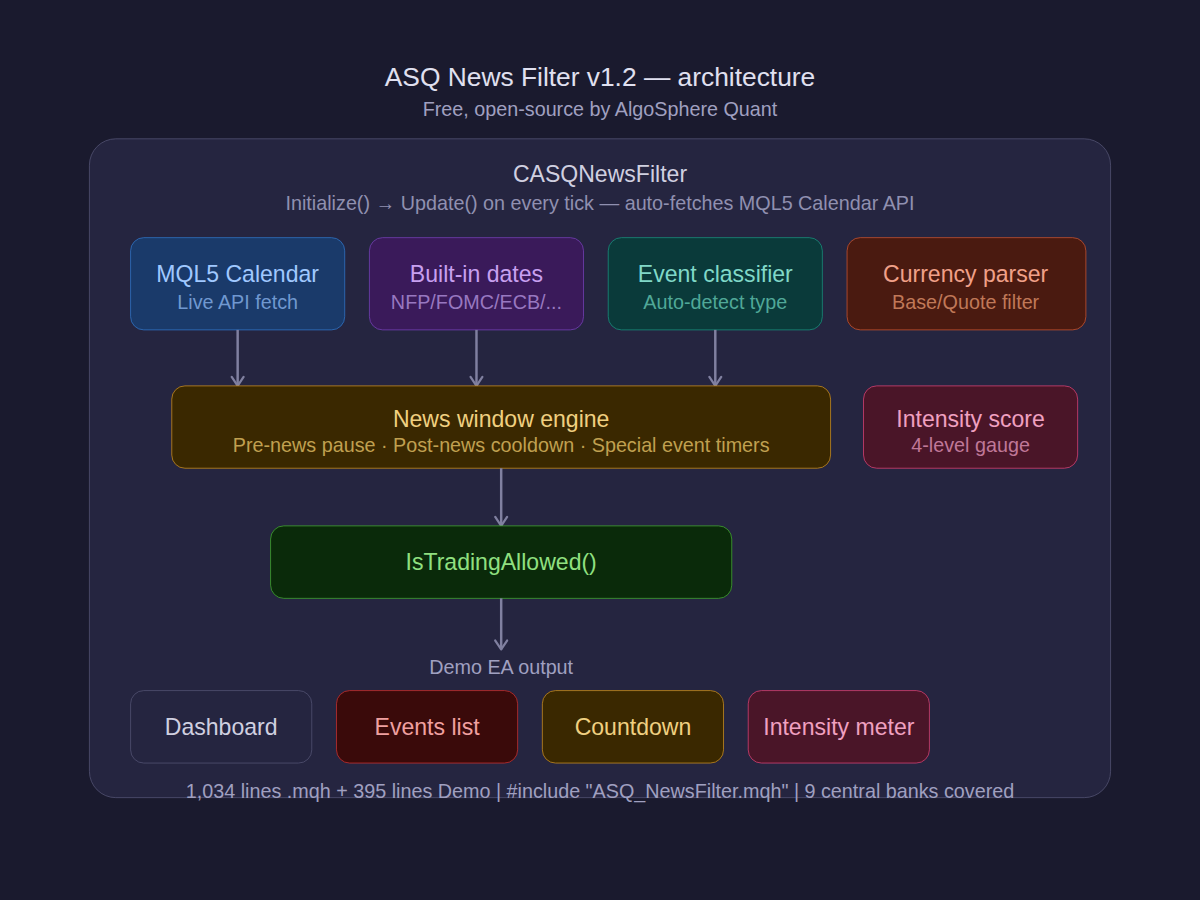Viewport: 1200px width, 900px height.
Task: Click the Intensity meter output block
Action: coord(838,727)
